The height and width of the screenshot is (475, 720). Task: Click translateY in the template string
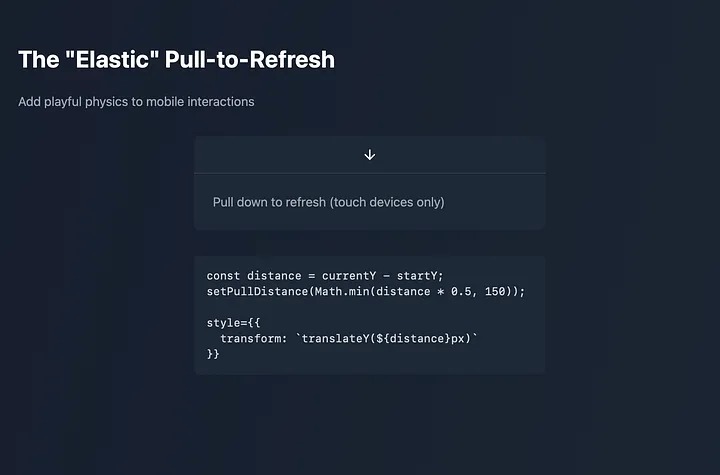click(x=336, y=339)
